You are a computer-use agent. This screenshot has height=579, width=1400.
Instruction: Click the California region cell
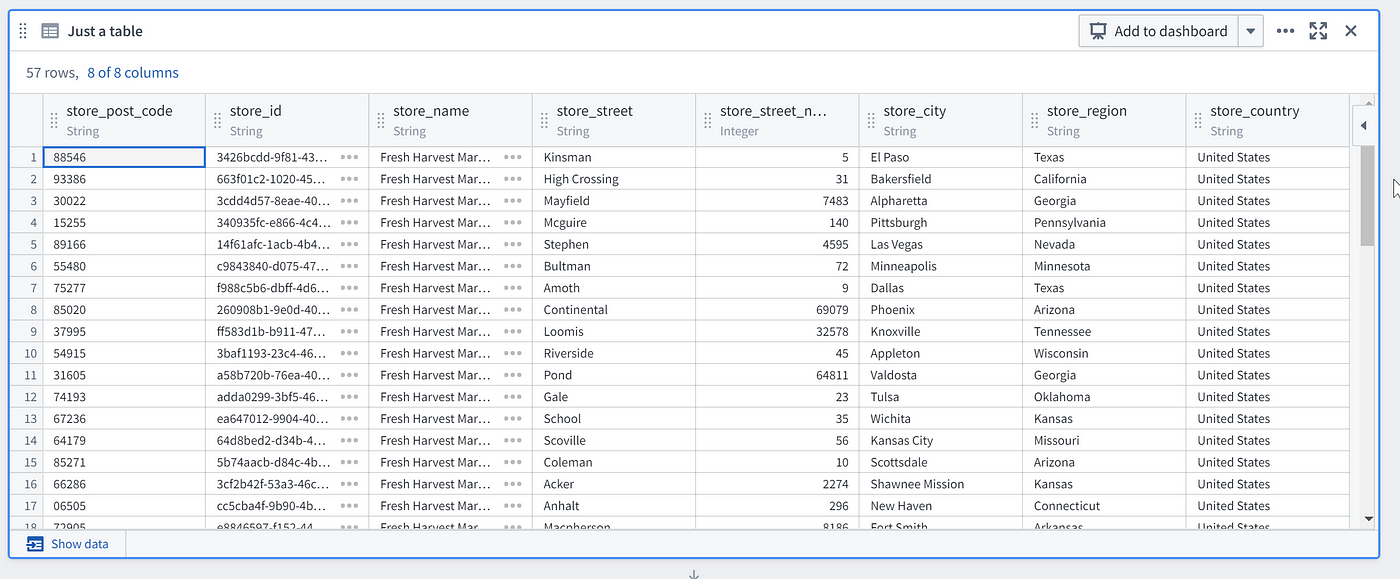pos(1104,179)
